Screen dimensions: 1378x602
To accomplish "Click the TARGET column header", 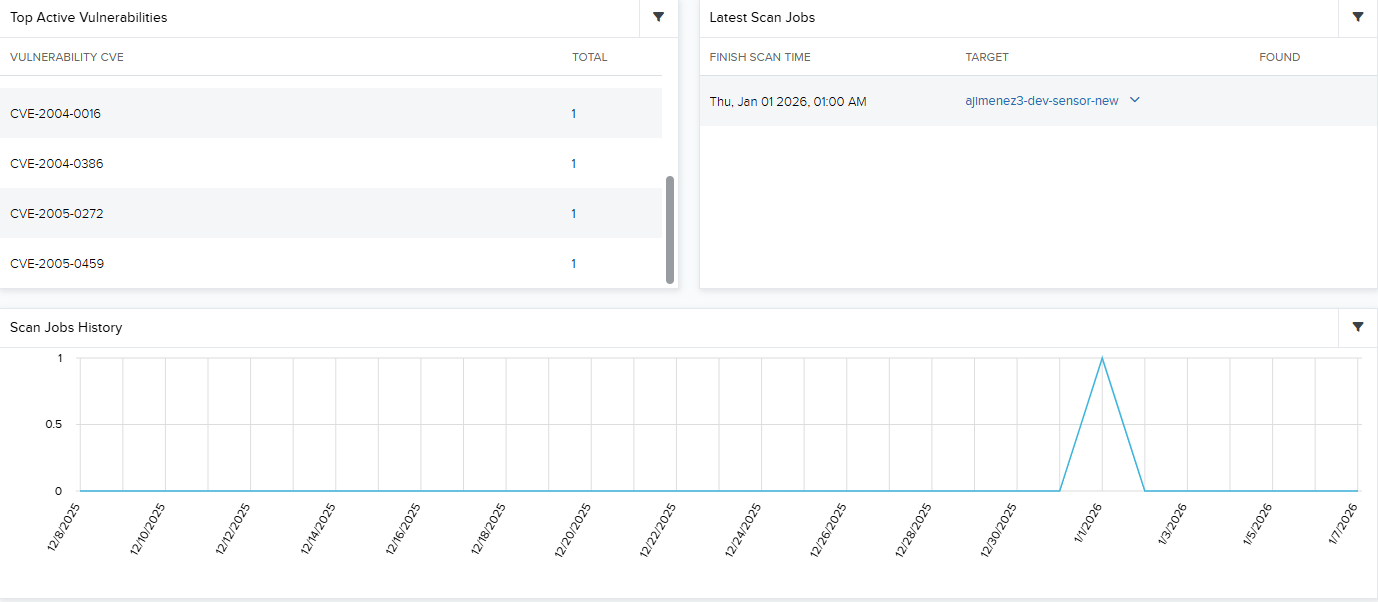I will [x=987, y=57].
